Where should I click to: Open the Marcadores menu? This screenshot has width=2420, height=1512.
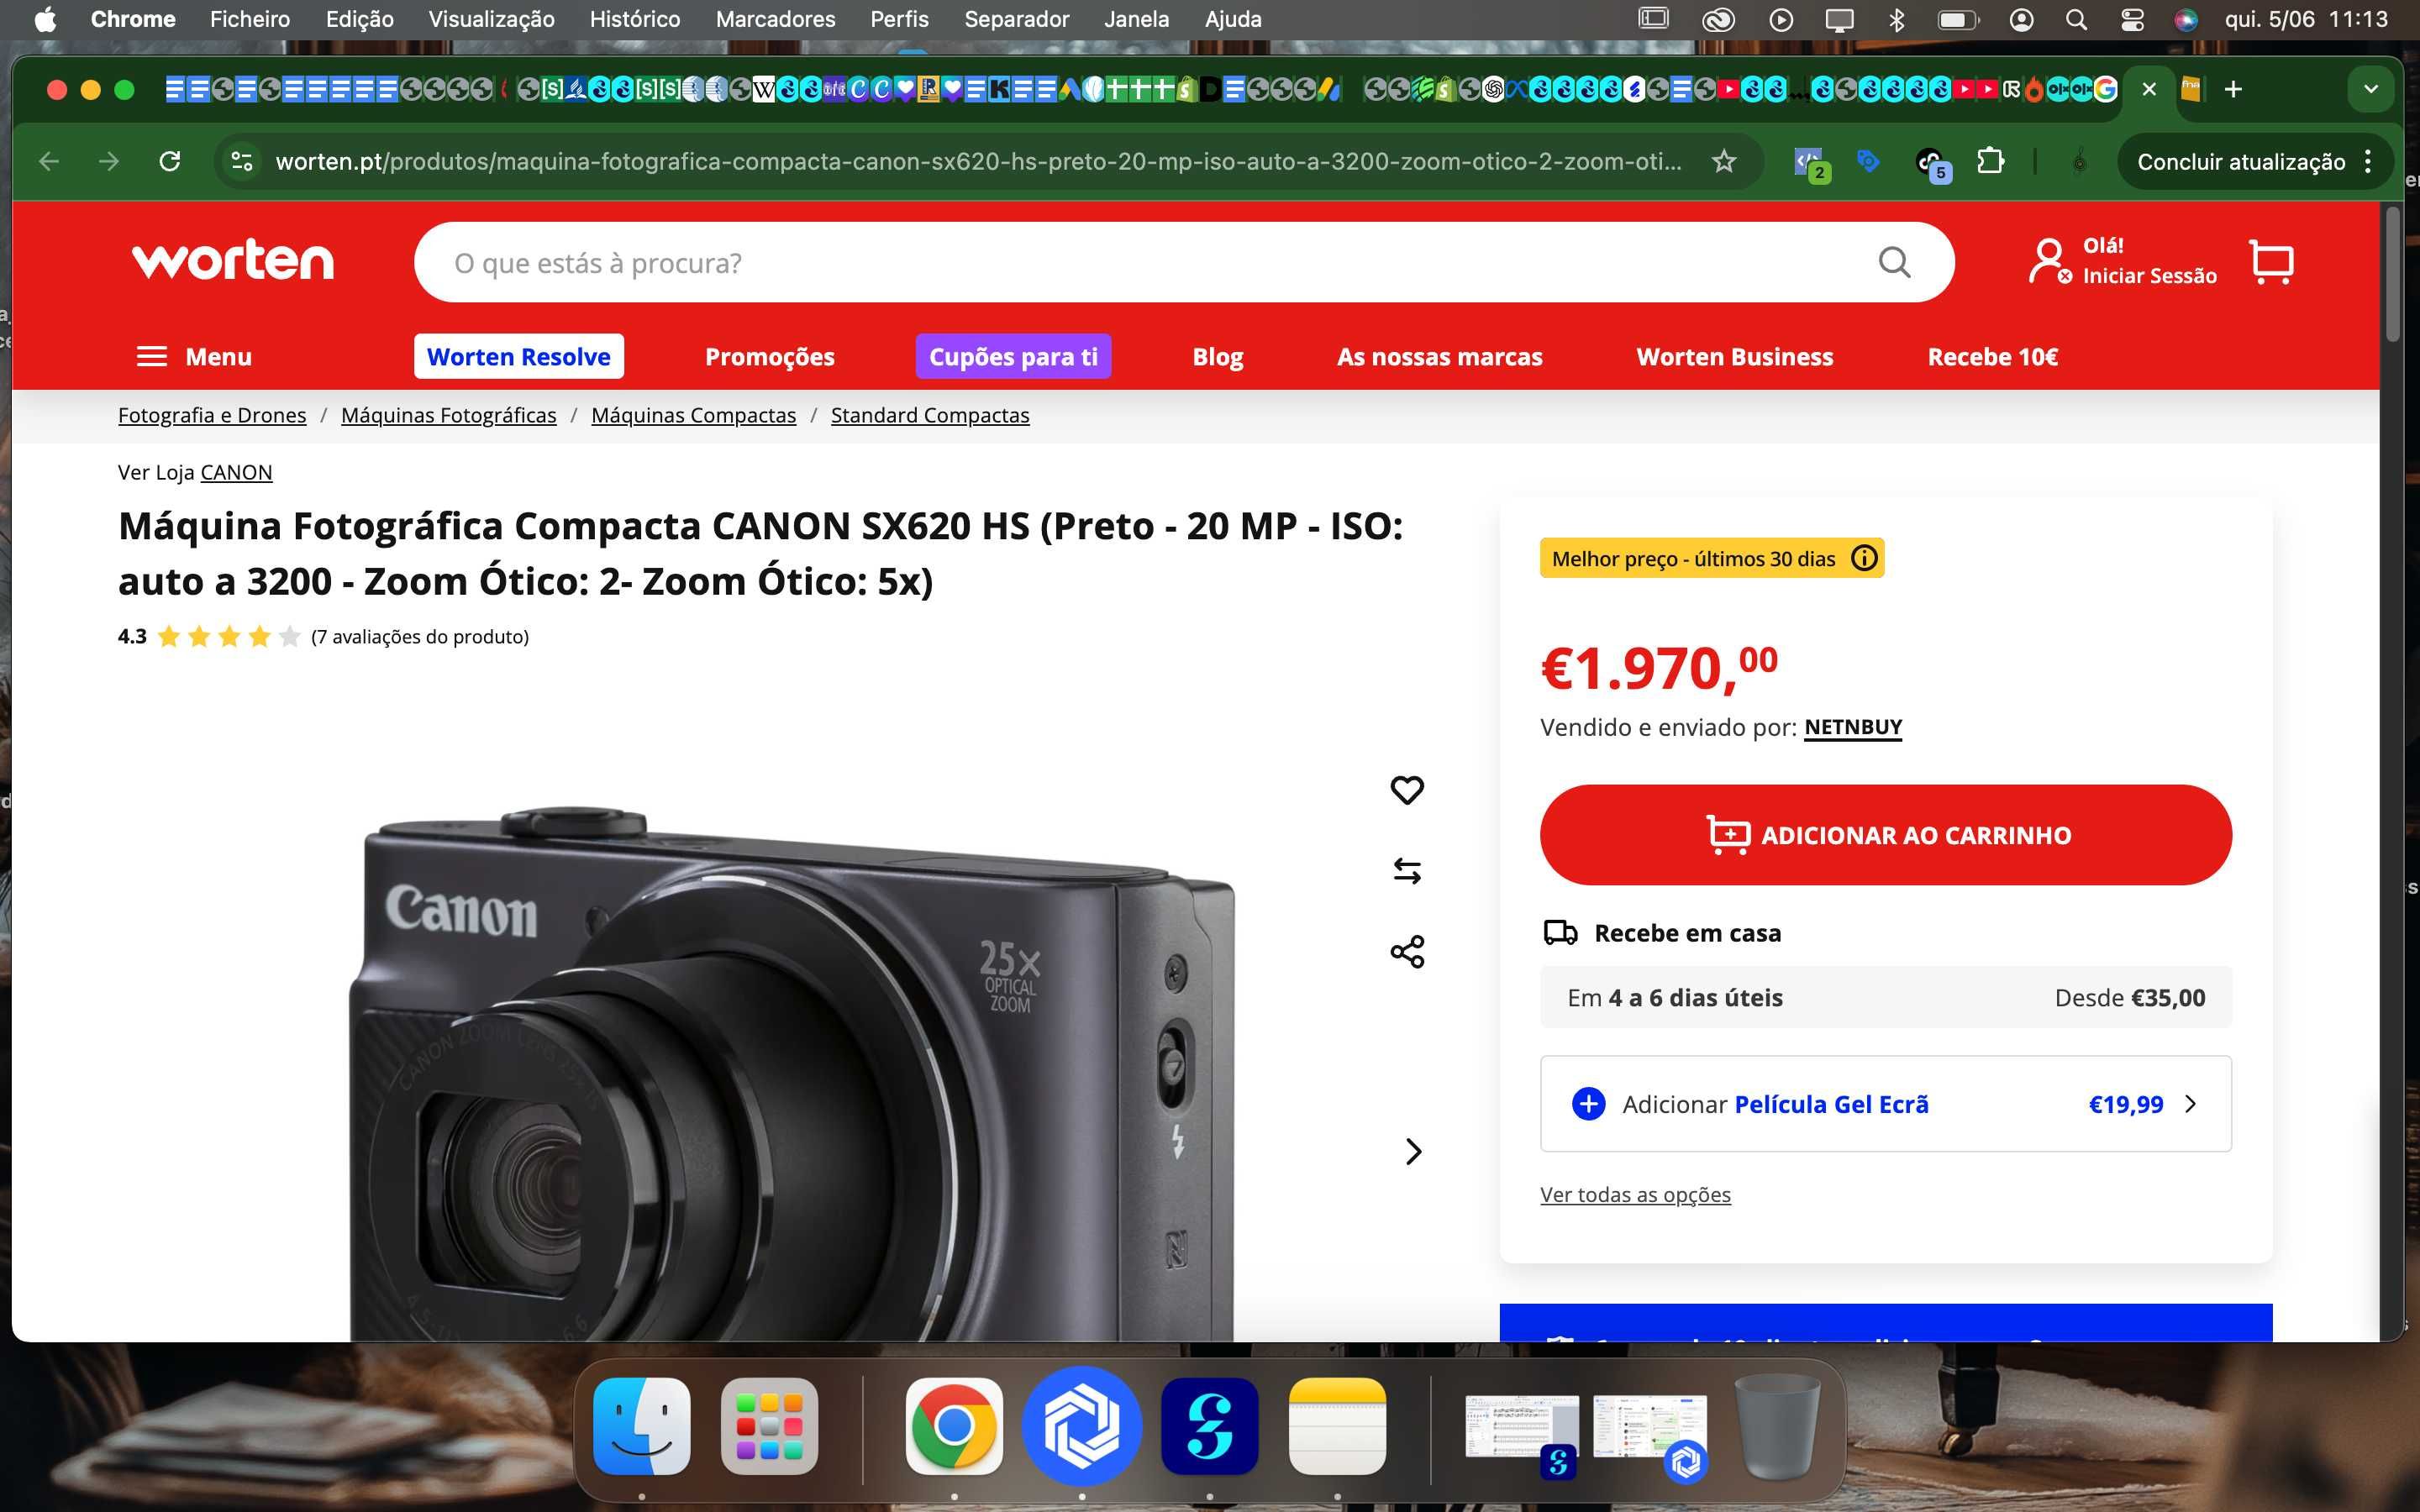click(x=775, y=19)
